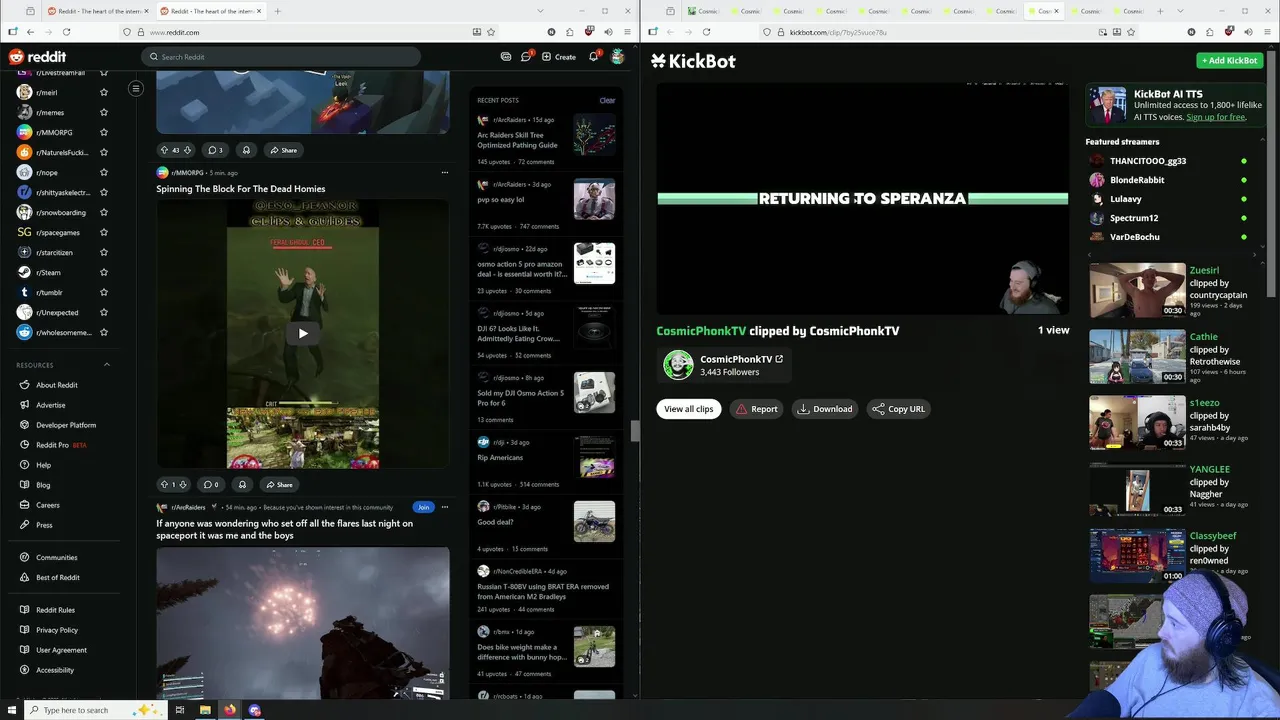Click Sign up for free link

(x=1215, y=117)
